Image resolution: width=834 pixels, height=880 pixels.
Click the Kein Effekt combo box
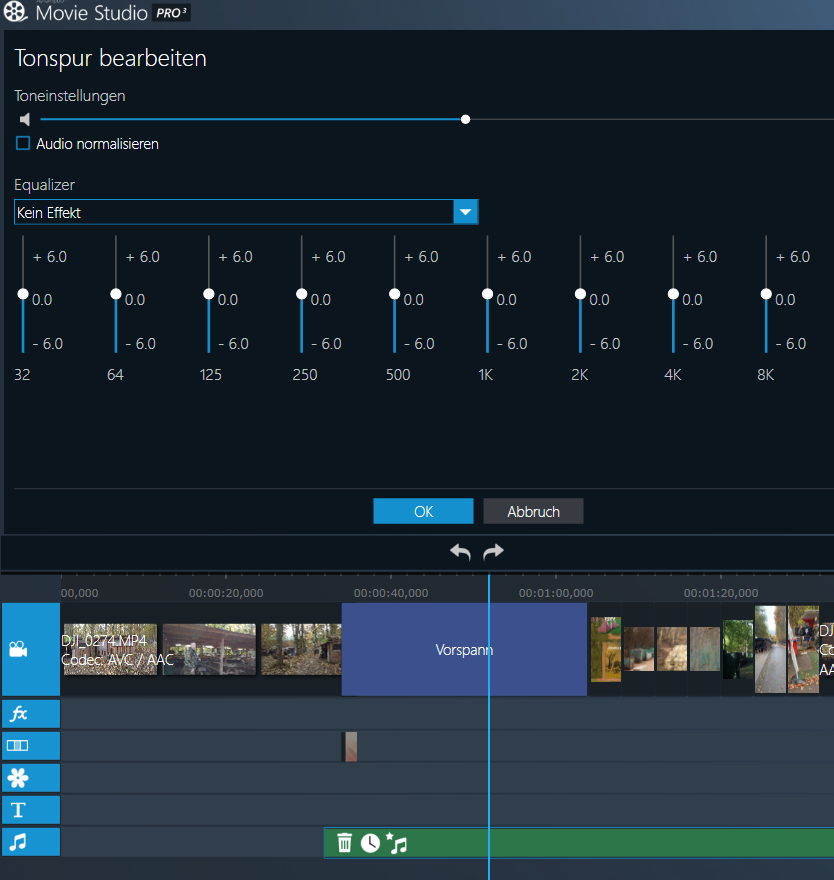pyautogui.click(x=234, y=212)
